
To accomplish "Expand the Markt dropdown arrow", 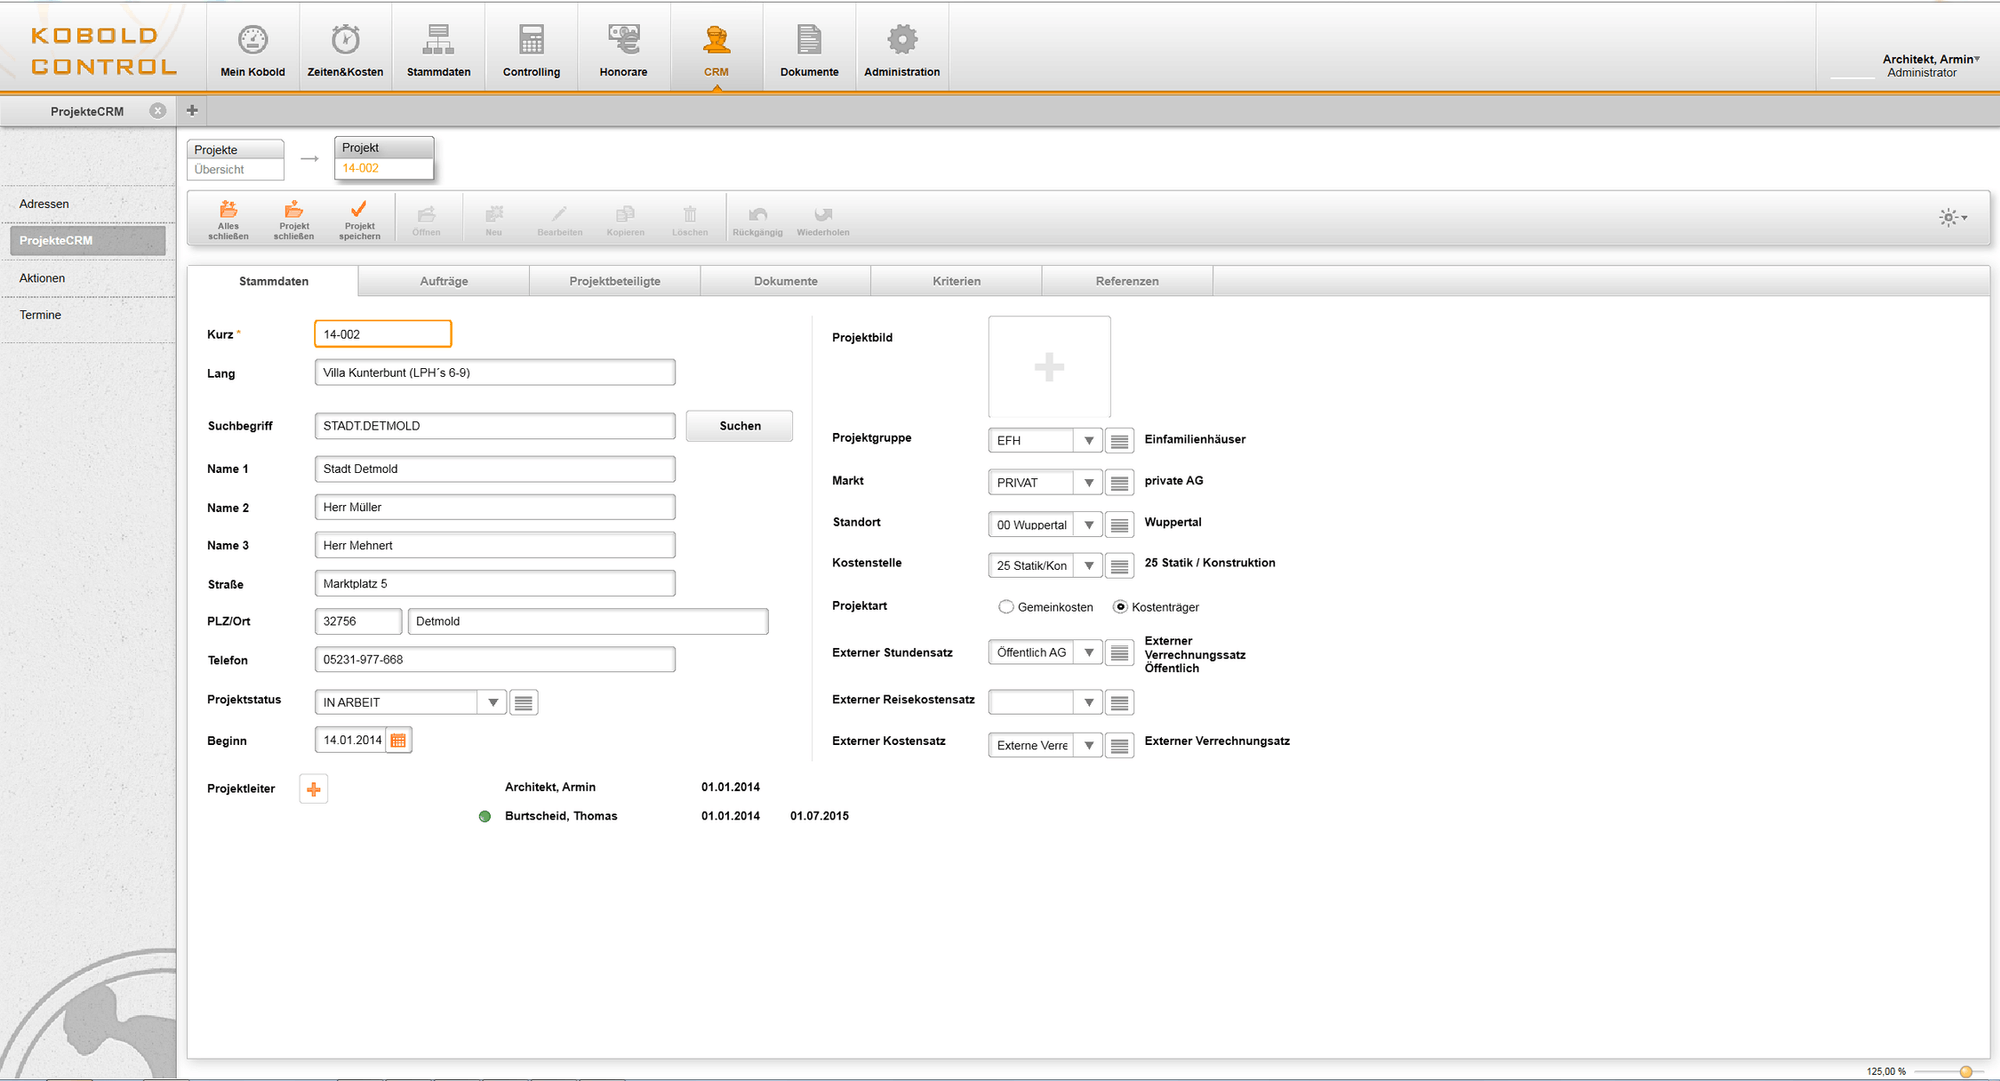I will [x=1088, y=483].
